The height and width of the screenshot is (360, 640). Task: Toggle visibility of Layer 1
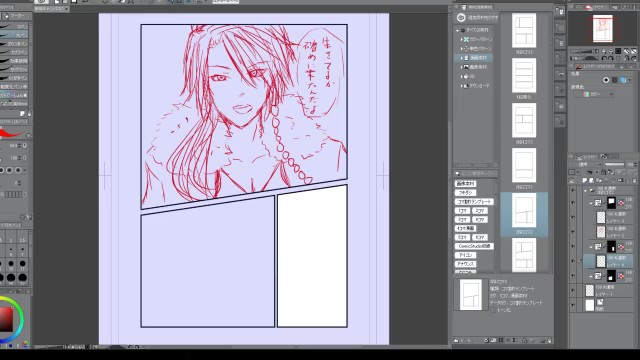click(x=573, y=291)
